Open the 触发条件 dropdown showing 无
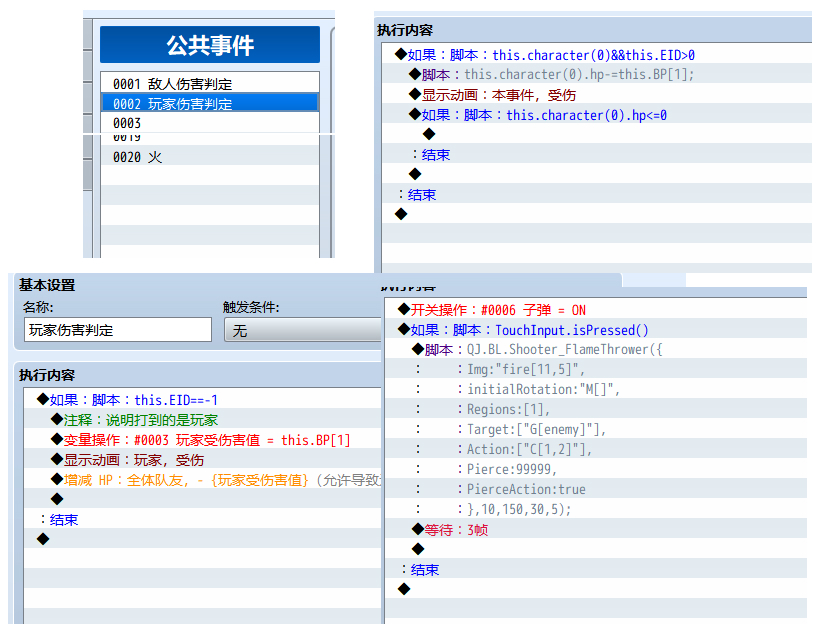This screenshot has width=816, height=624. pyautogui.click(x=303, y=330)
